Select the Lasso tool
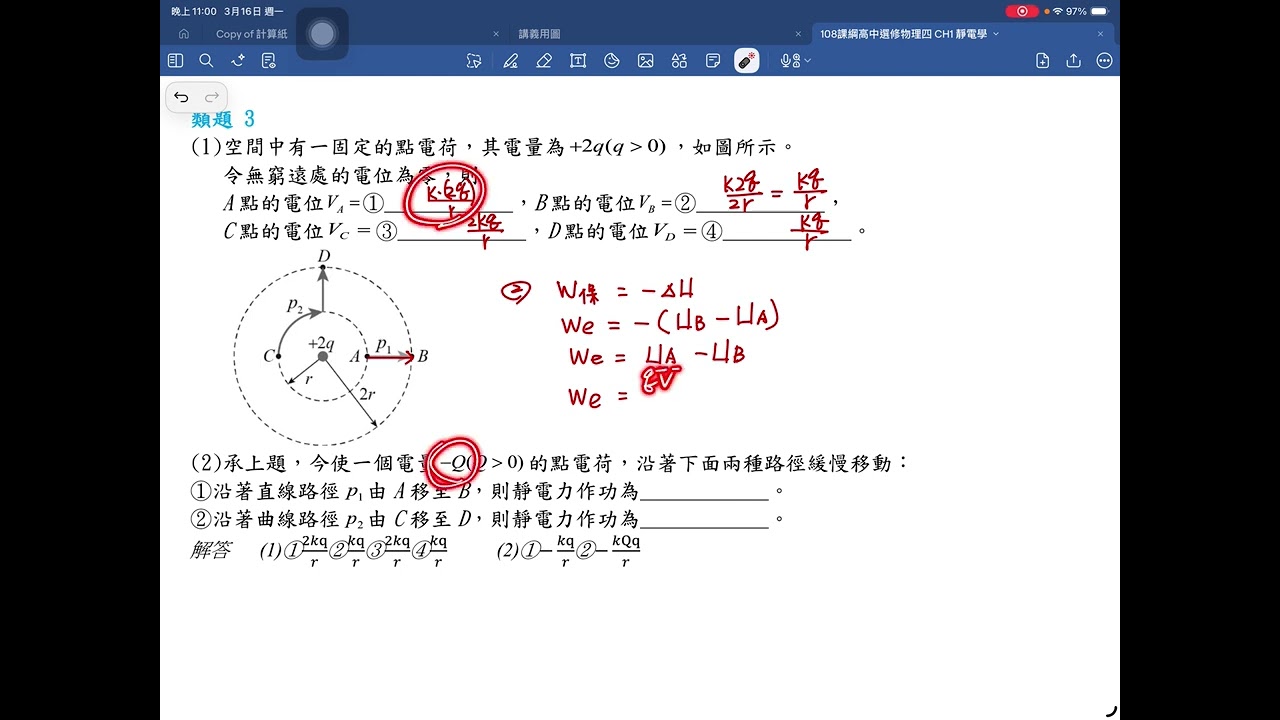1280x720 pixels. click(x=474, y=61)
